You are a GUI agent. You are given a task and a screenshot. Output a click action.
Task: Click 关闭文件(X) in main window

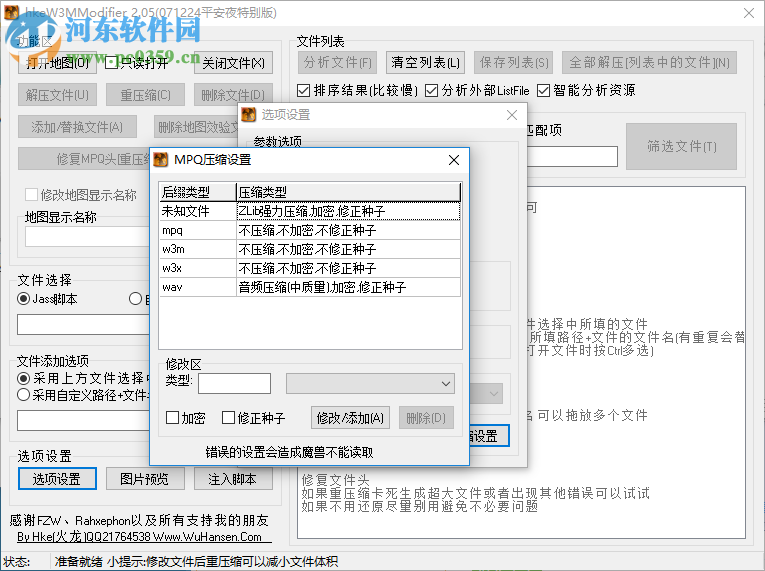(233, 63)
